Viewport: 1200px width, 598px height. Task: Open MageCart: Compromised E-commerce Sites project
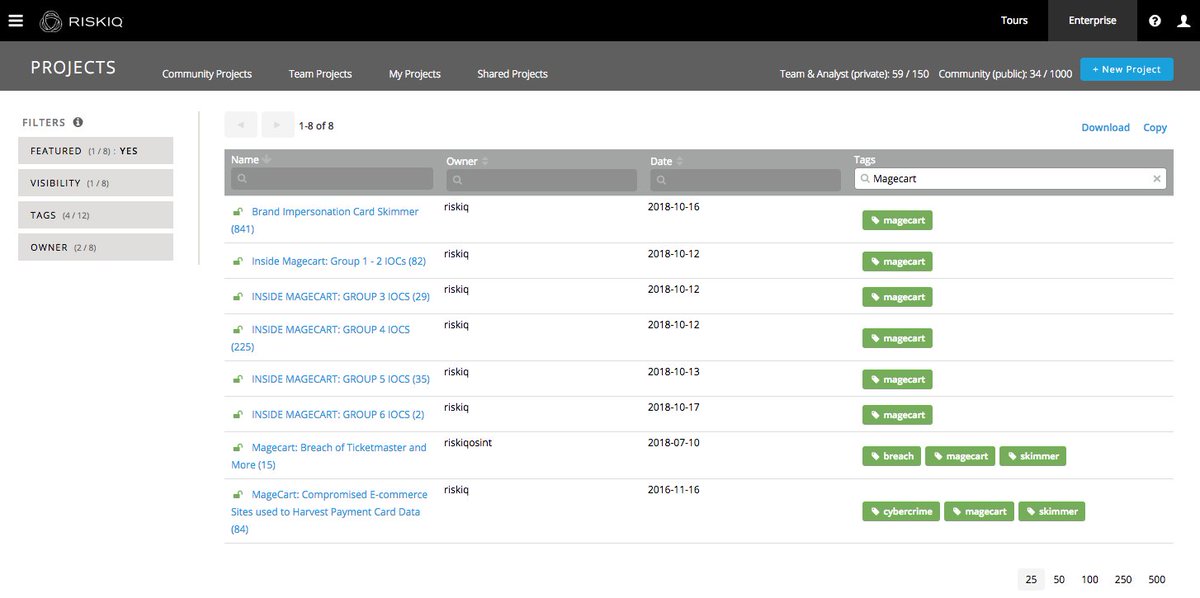pyautogui.click(x=330, y=511)
